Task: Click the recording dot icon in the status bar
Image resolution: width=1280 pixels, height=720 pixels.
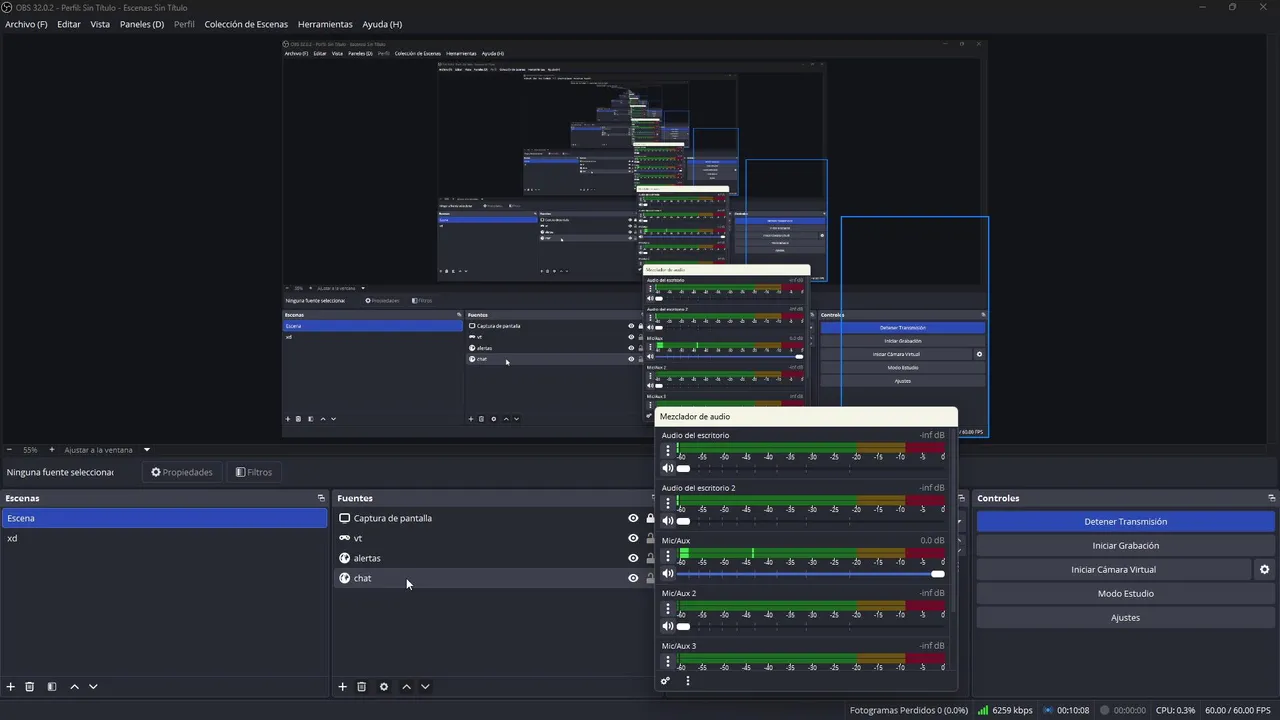Action: click(x=1105, y=710)
